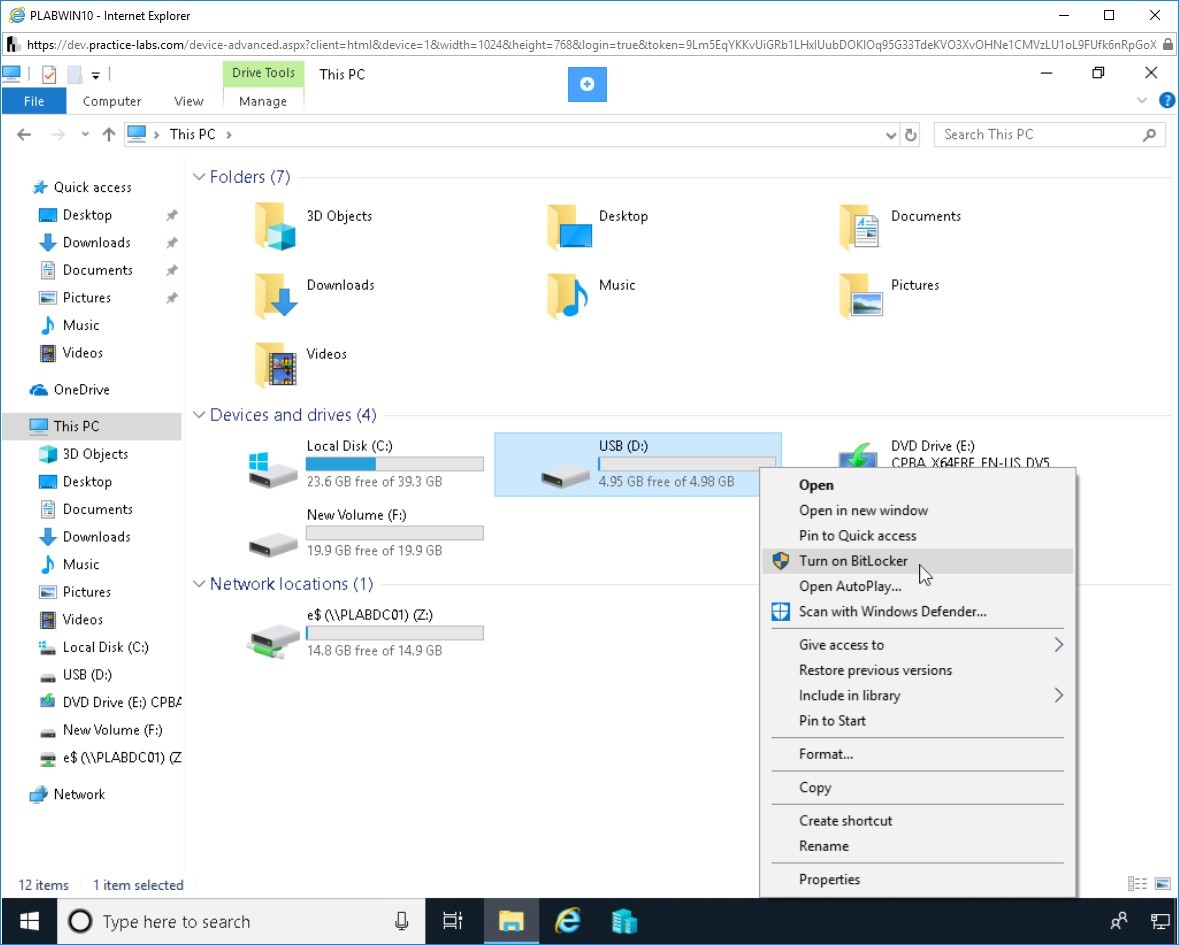Click the Z: network drive capacity bar

point(395,633)
